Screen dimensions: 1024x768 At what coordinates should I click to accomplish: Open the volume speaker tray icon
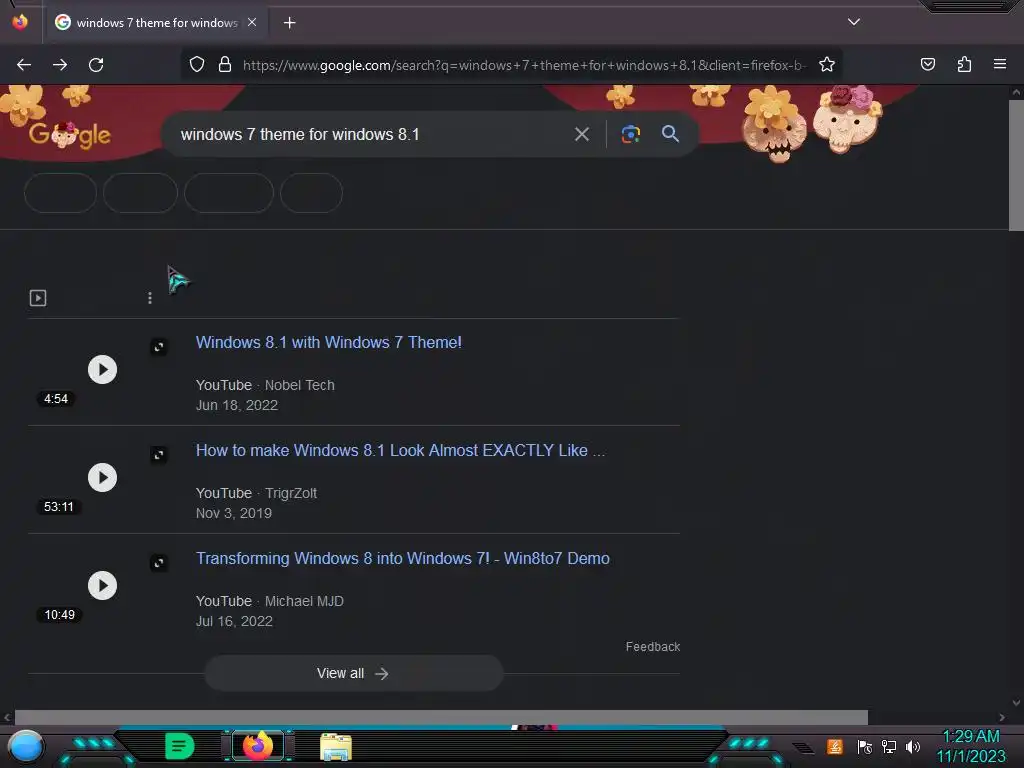pyautogui.click(x=912, y=746)
